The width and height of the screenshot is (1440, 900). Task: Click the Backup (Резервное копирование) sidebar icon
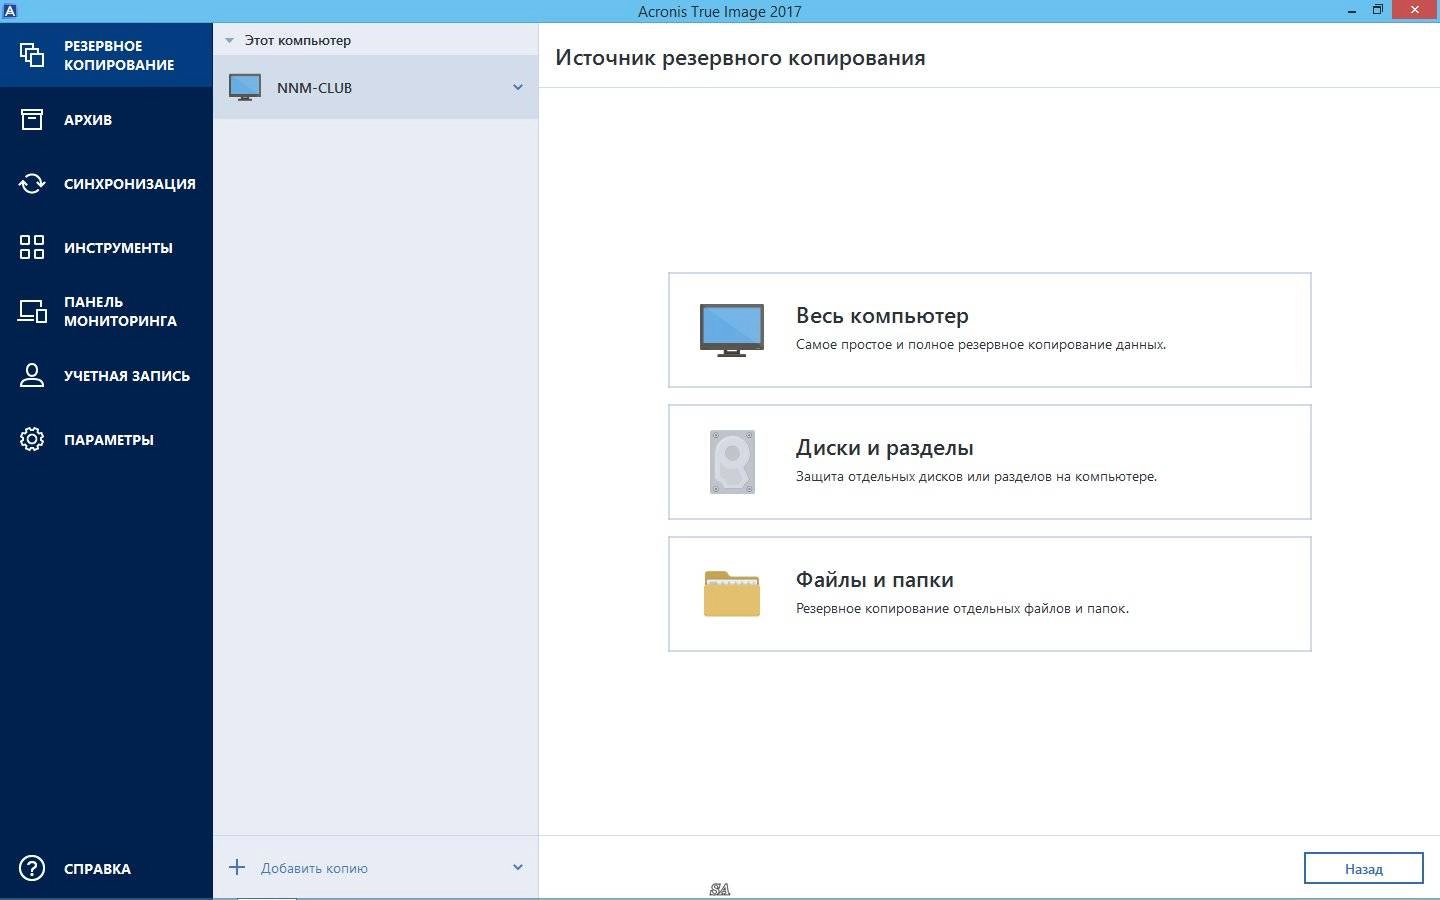coord(32,55)
